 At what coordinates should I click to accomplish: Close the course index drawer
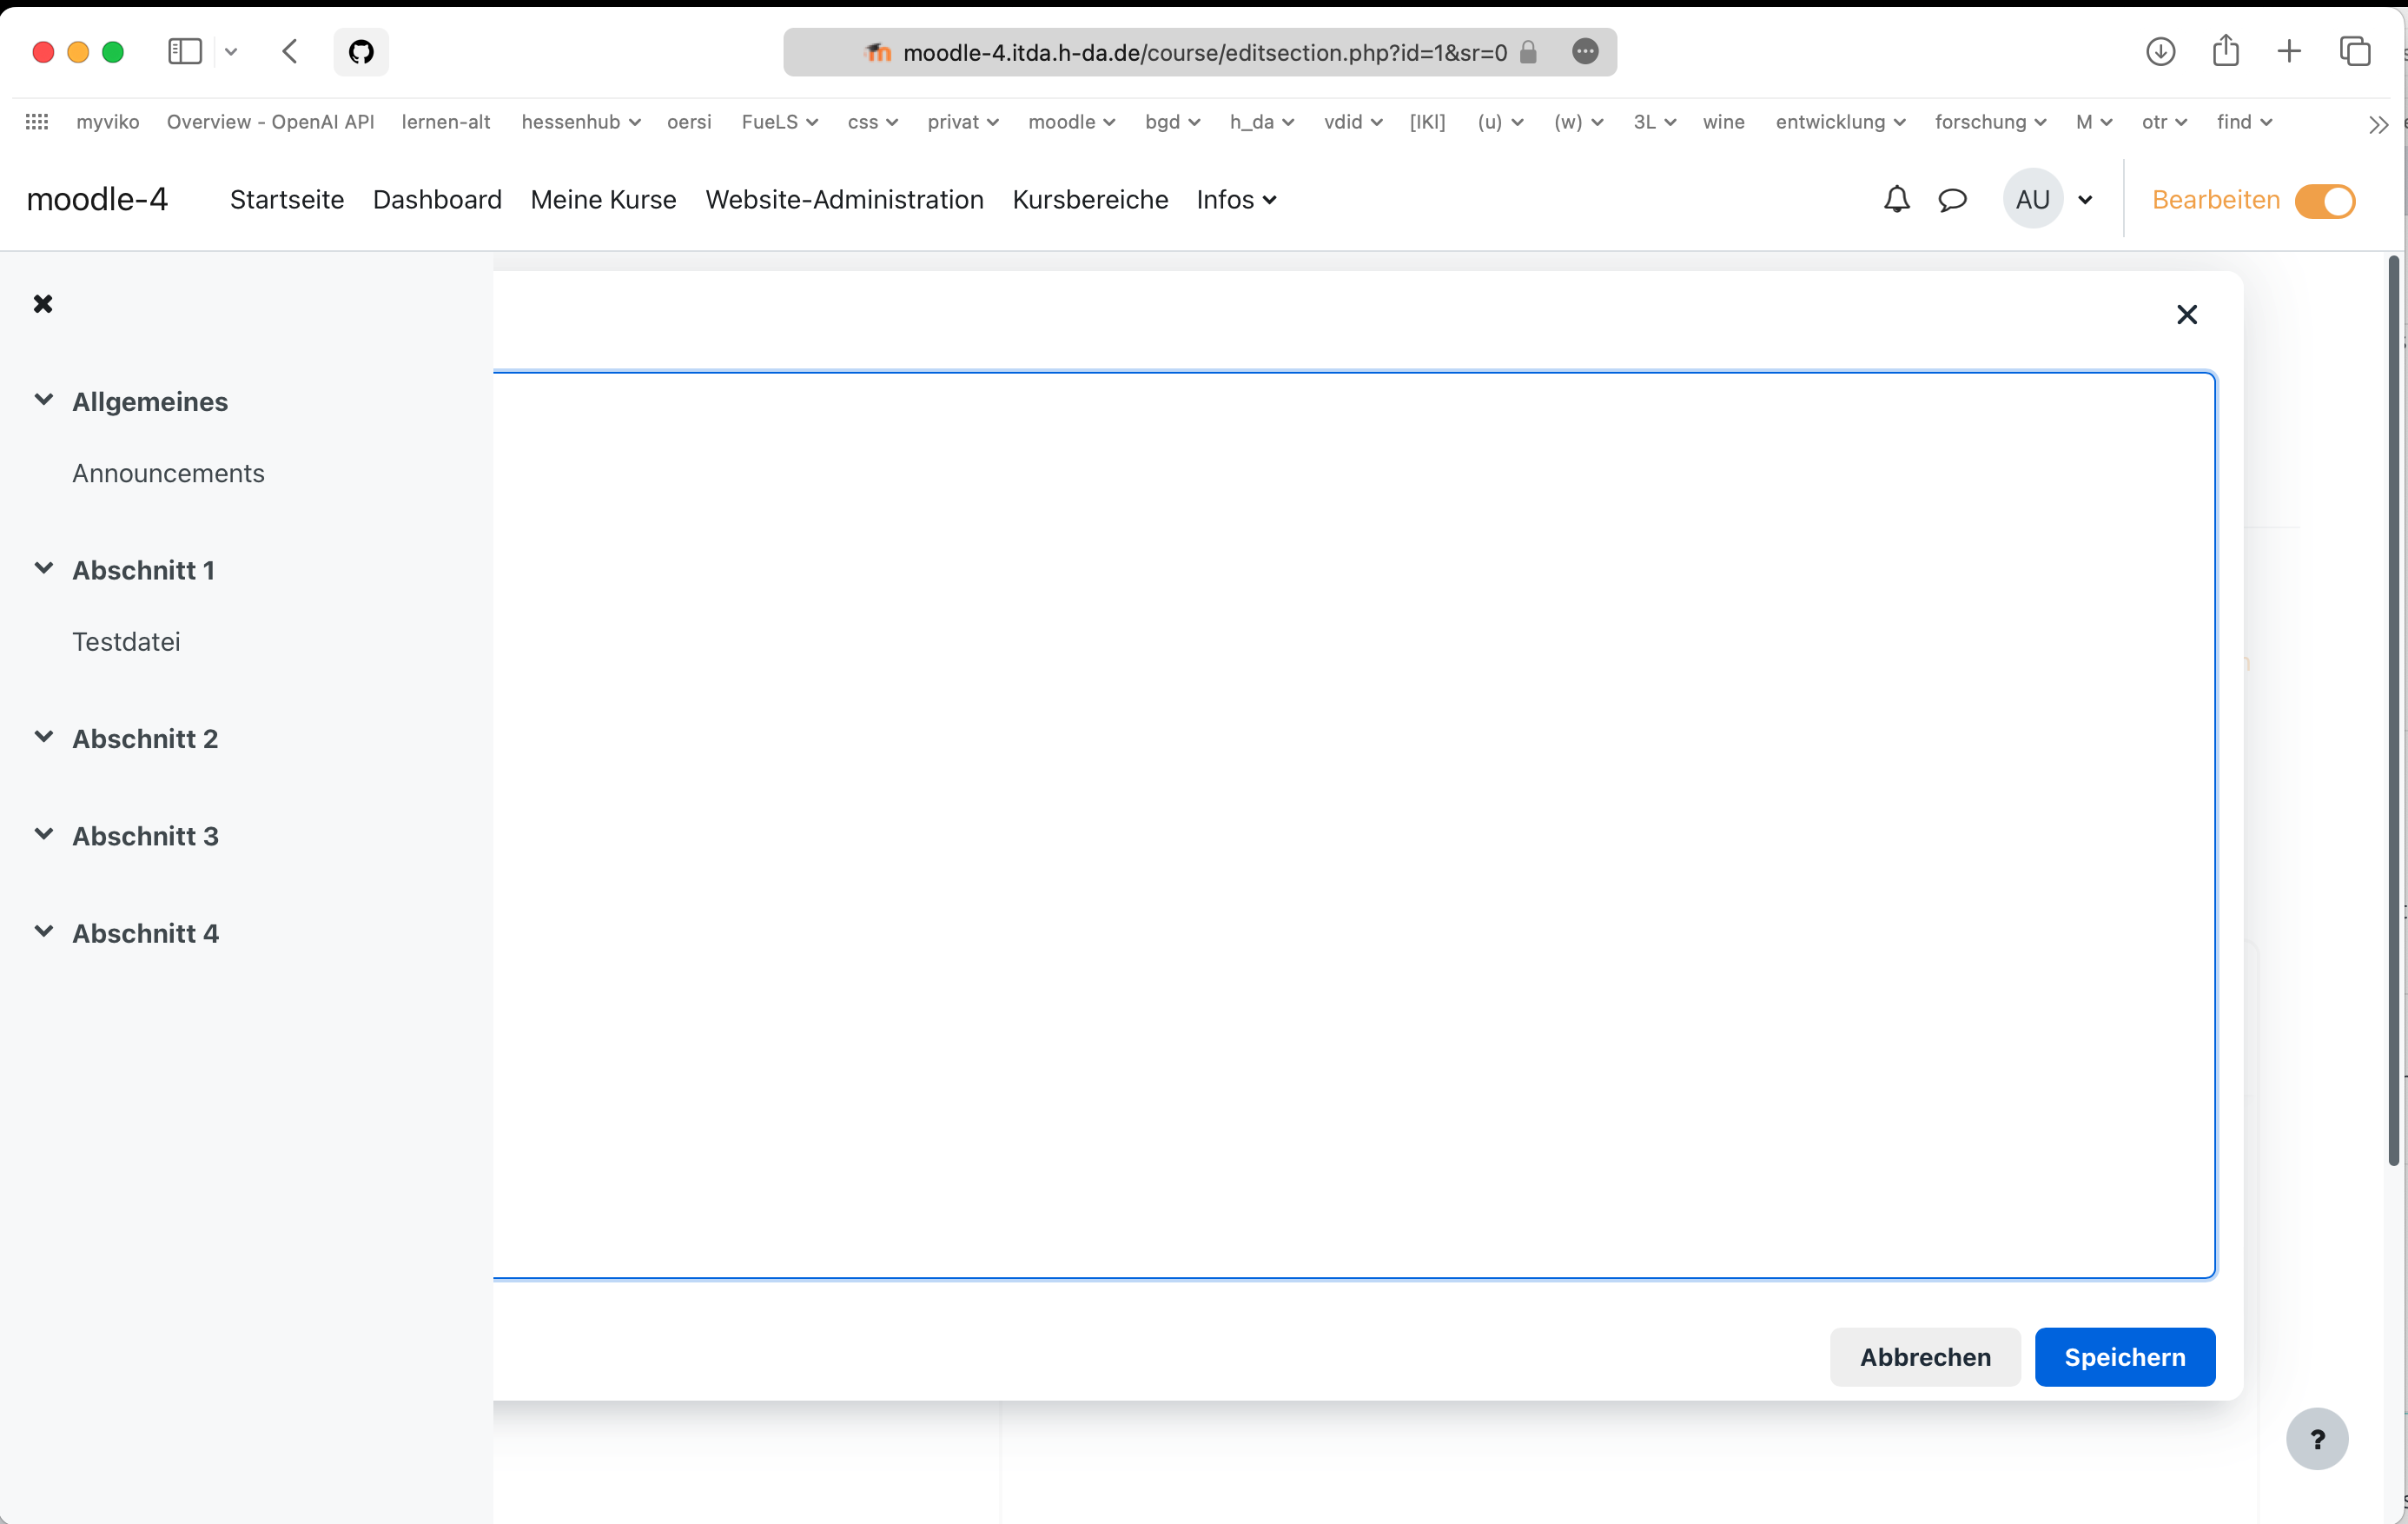43,303
